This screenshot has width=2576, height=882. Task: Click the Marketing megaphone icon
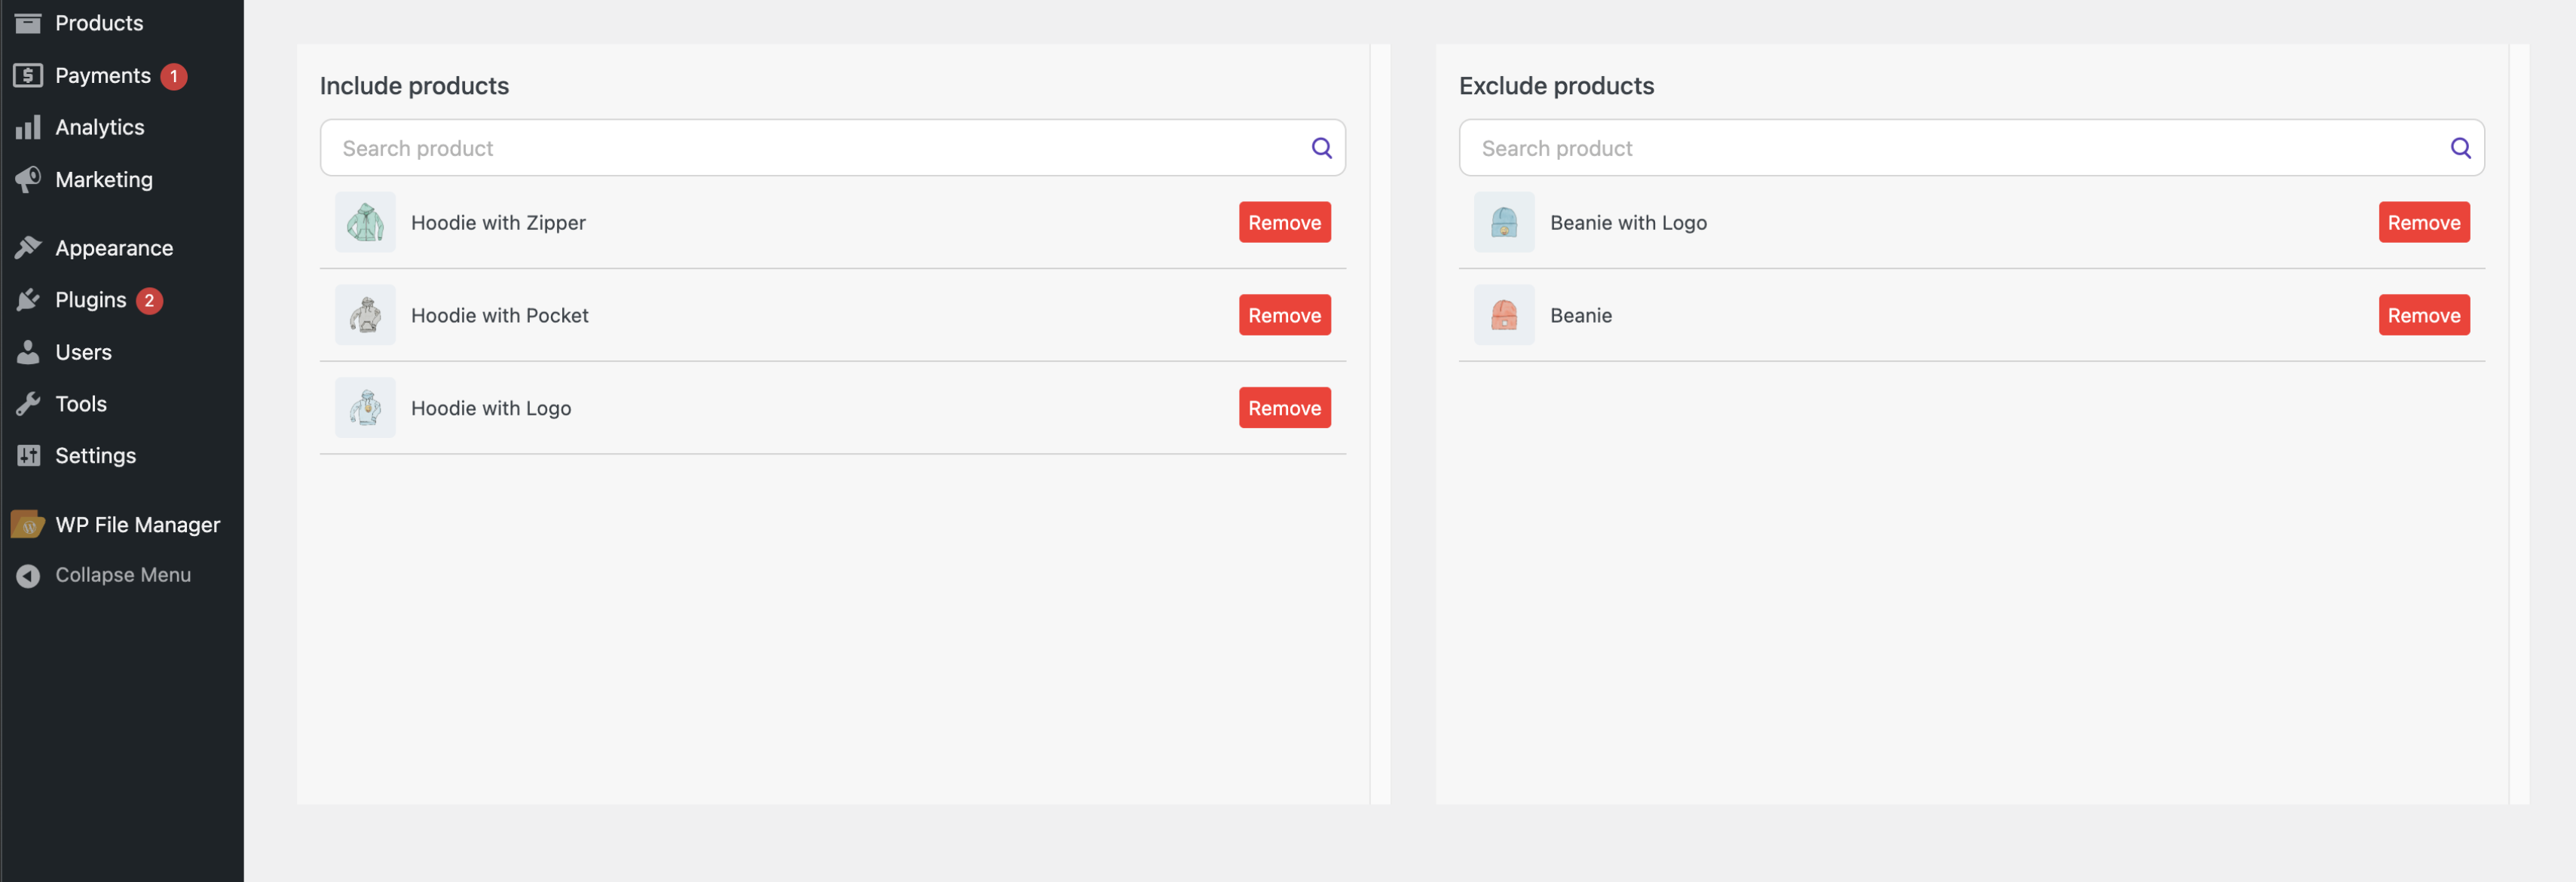click(28, 179)
